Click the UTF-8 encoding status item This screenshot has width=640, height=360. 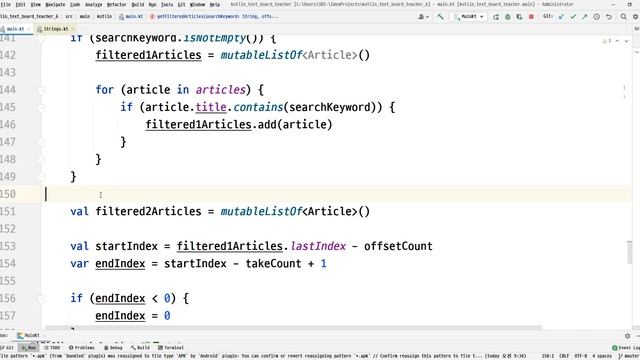click(x=580, y=356)
